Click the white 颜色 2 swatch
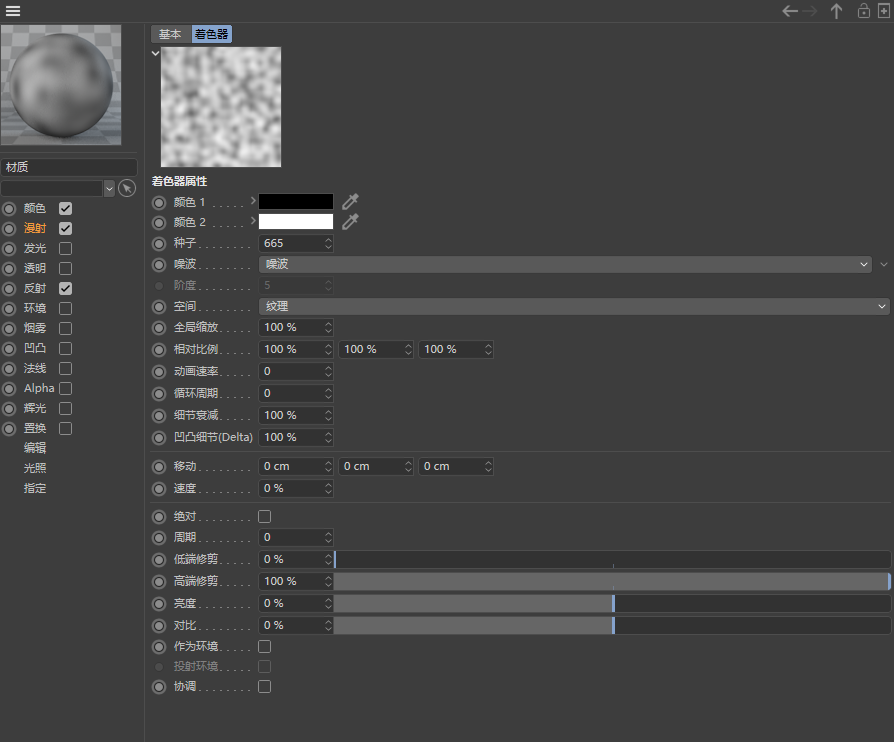The image size is (894, 742). tap(296, 221)
